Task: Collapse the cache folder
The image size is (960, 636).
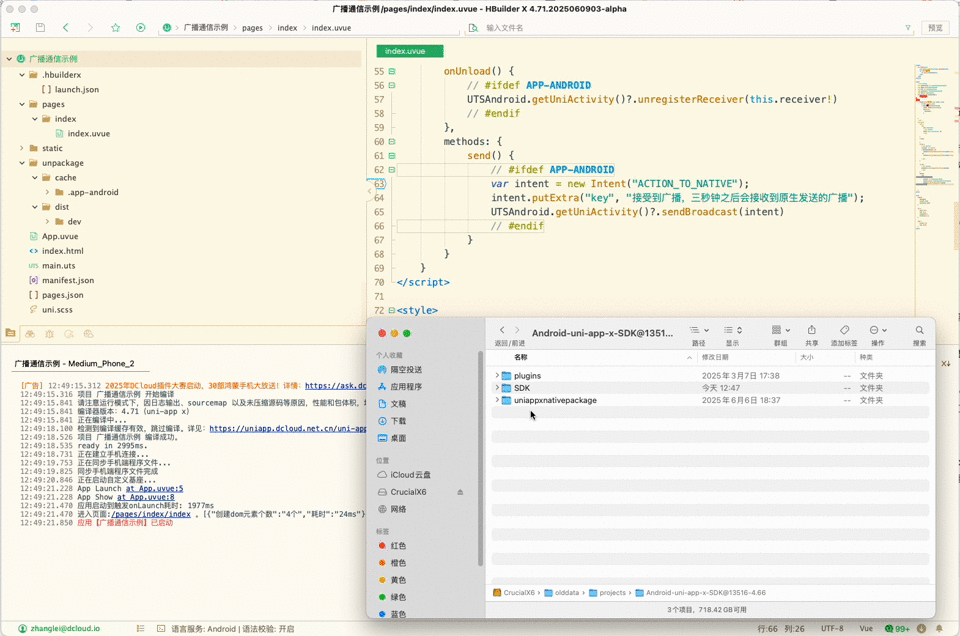Action: coord(35,178)
